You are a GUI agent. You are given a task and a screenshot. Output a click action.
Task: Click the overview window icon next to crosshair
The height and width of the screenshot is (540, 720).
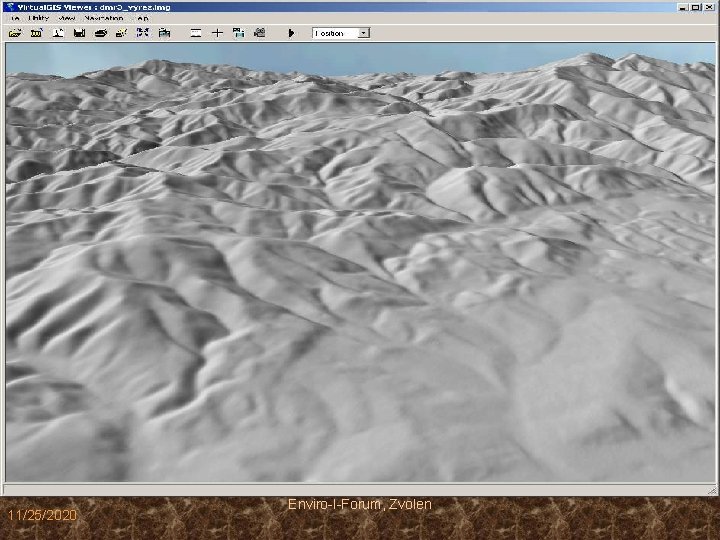(238, 33)
